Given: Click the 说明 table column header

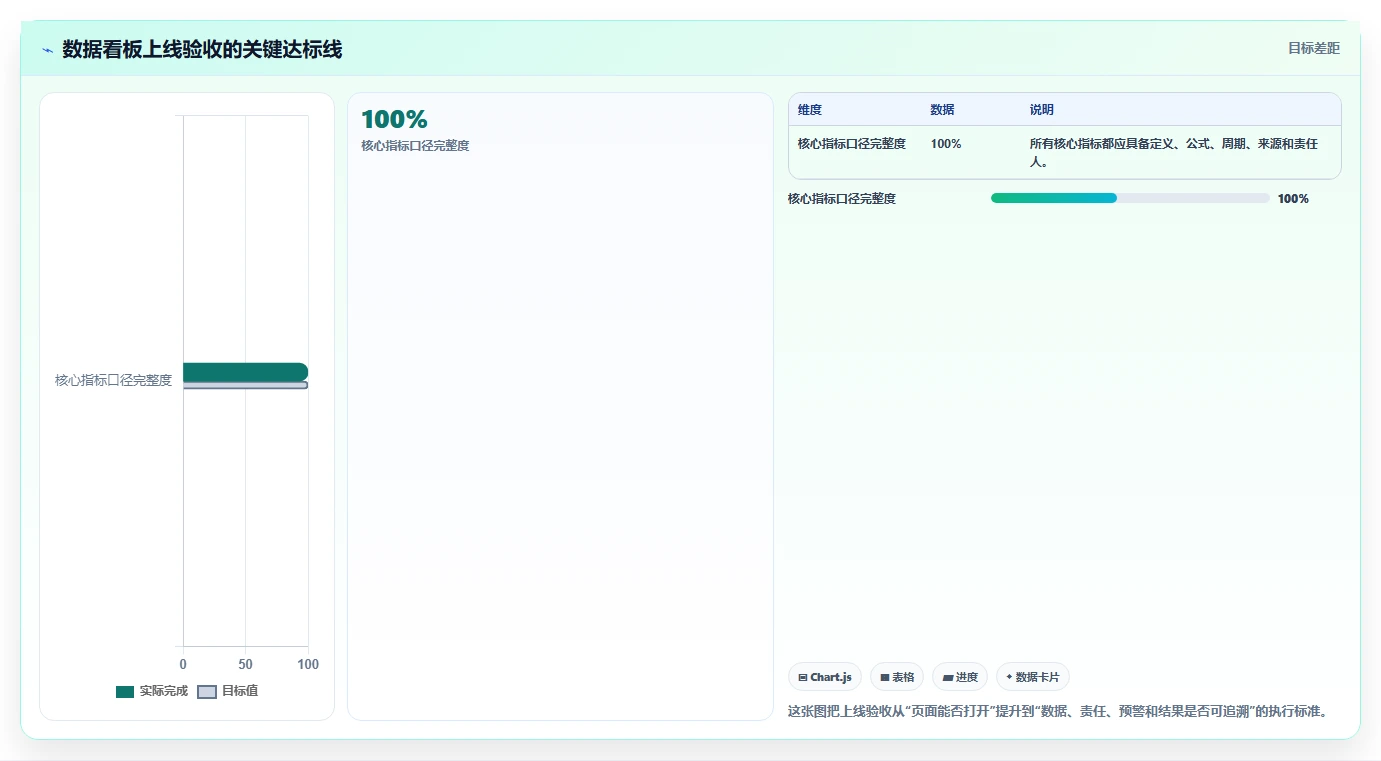Looking at the screenshot, I should tap(1042, 110).
